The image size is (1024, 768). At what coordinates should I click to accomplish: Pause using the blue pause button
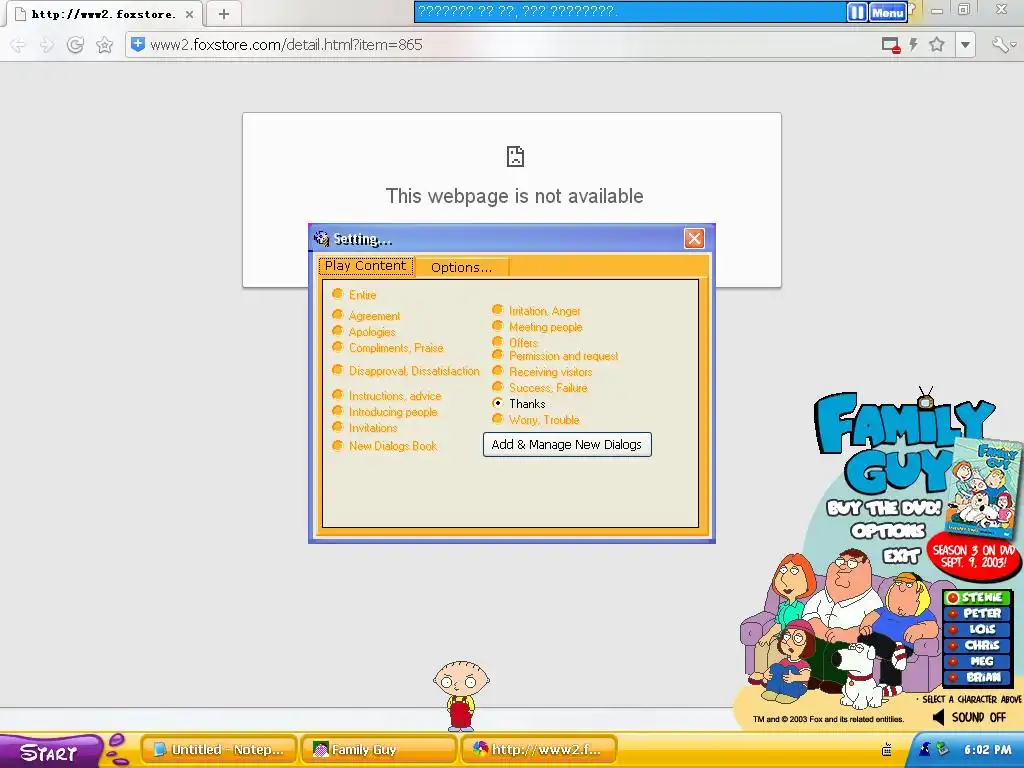point(857,12)
